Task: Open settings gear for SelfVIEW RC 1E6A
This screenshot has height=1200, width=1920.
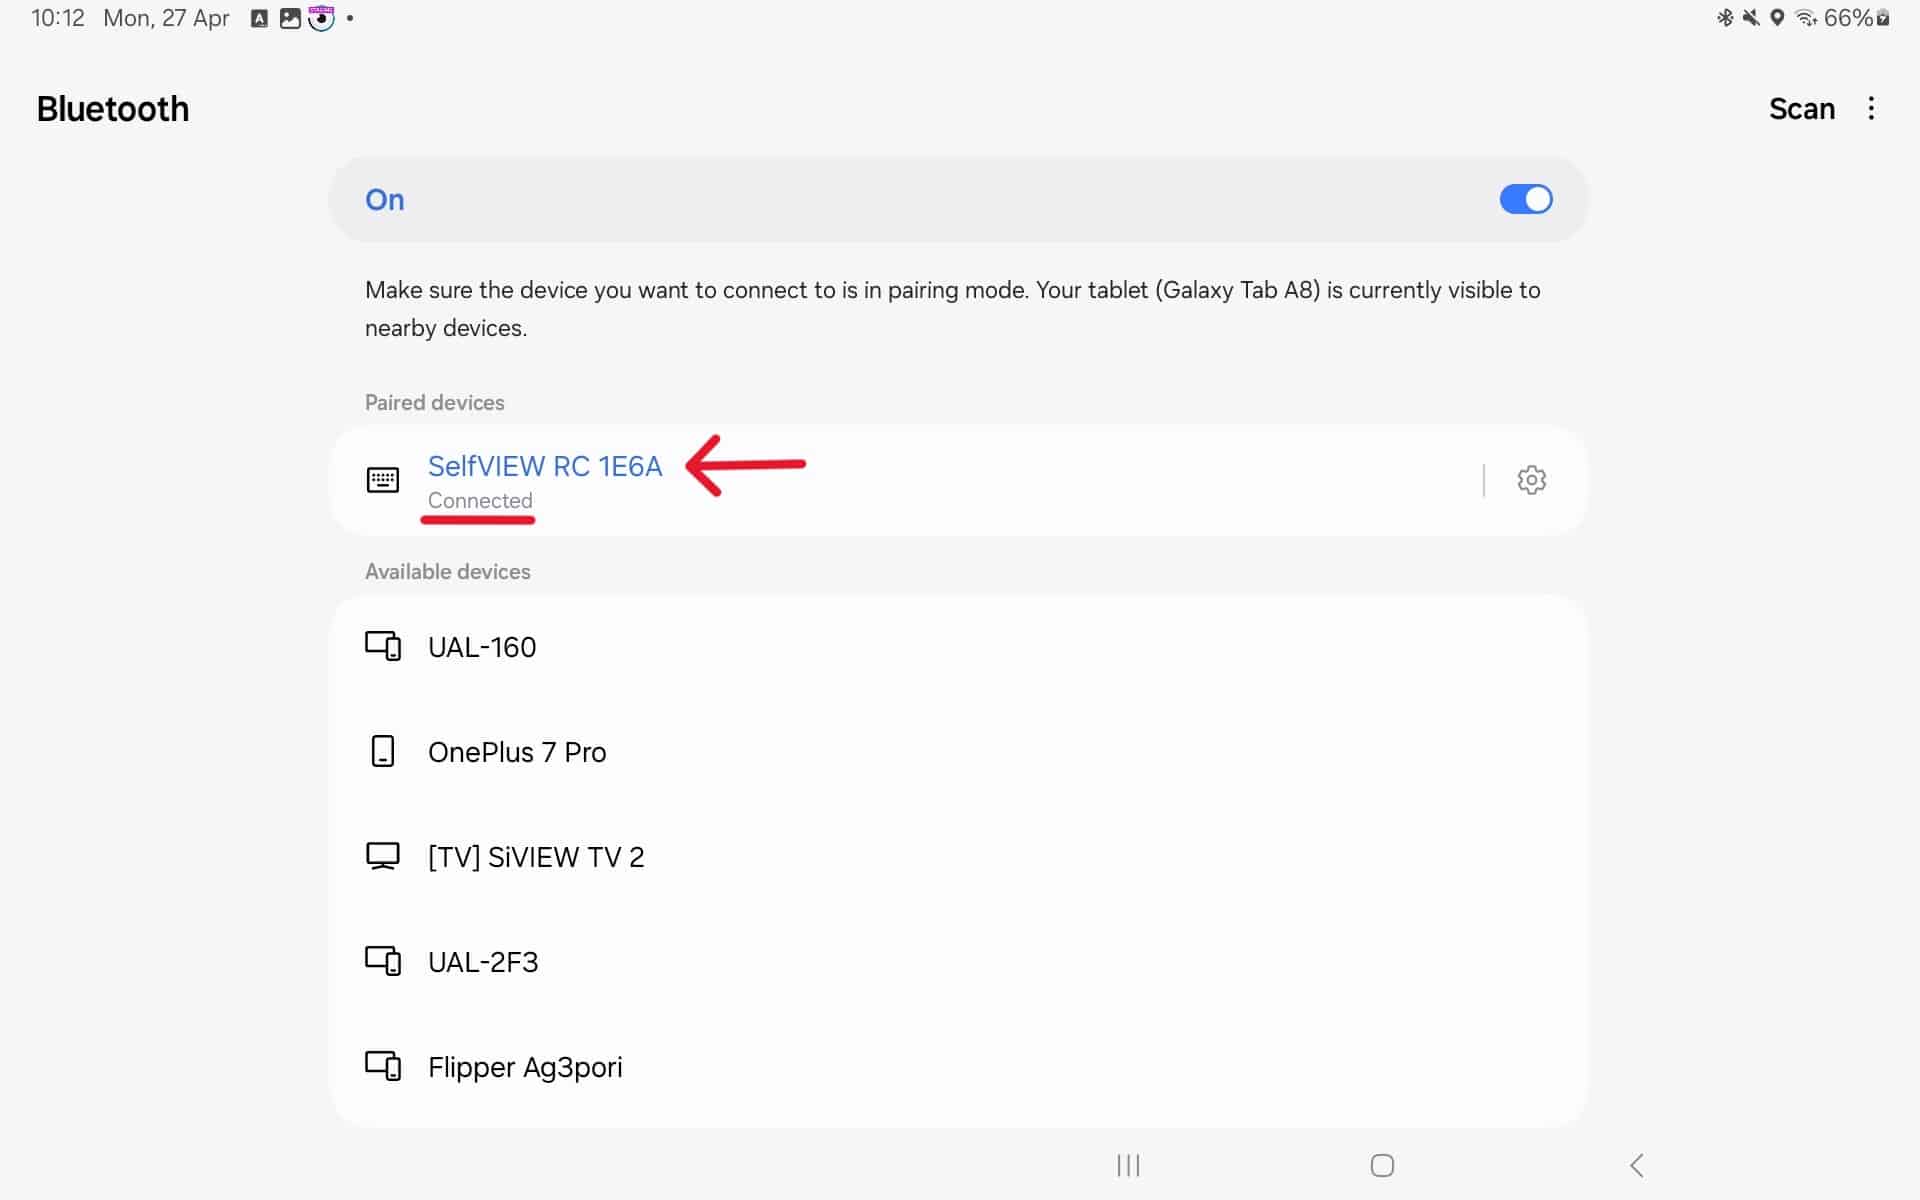Action: pyautogui.click(x=1531, y=480)
